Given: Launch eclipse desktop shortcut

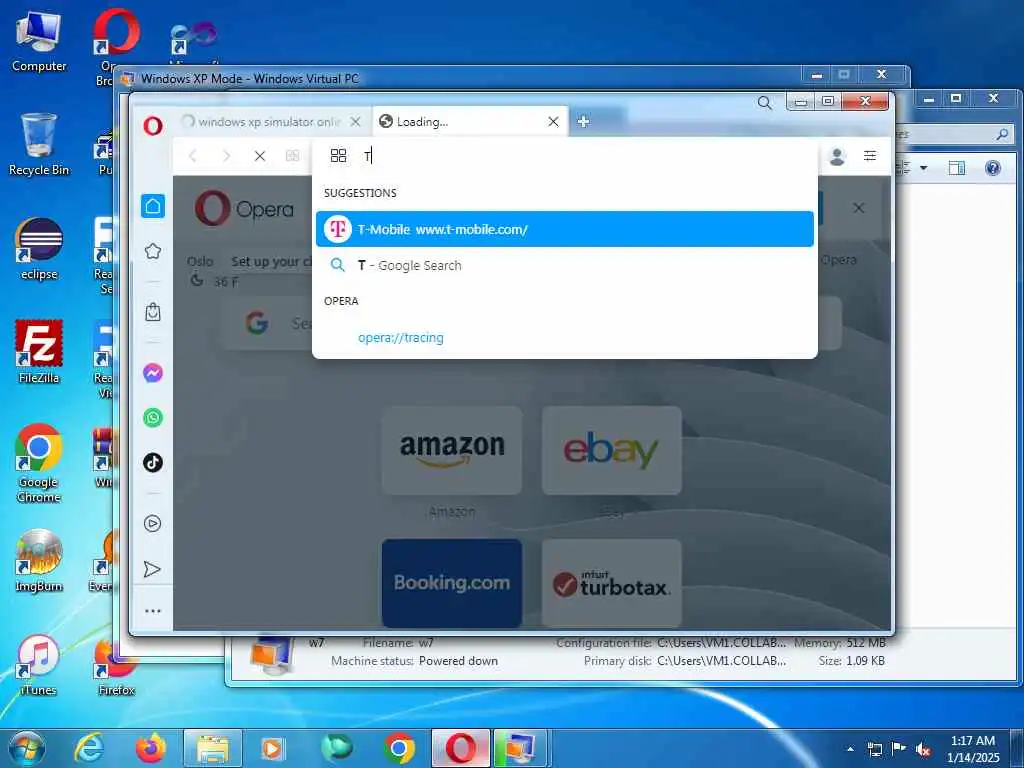Looking at the screenshot, I should (39, 249).
